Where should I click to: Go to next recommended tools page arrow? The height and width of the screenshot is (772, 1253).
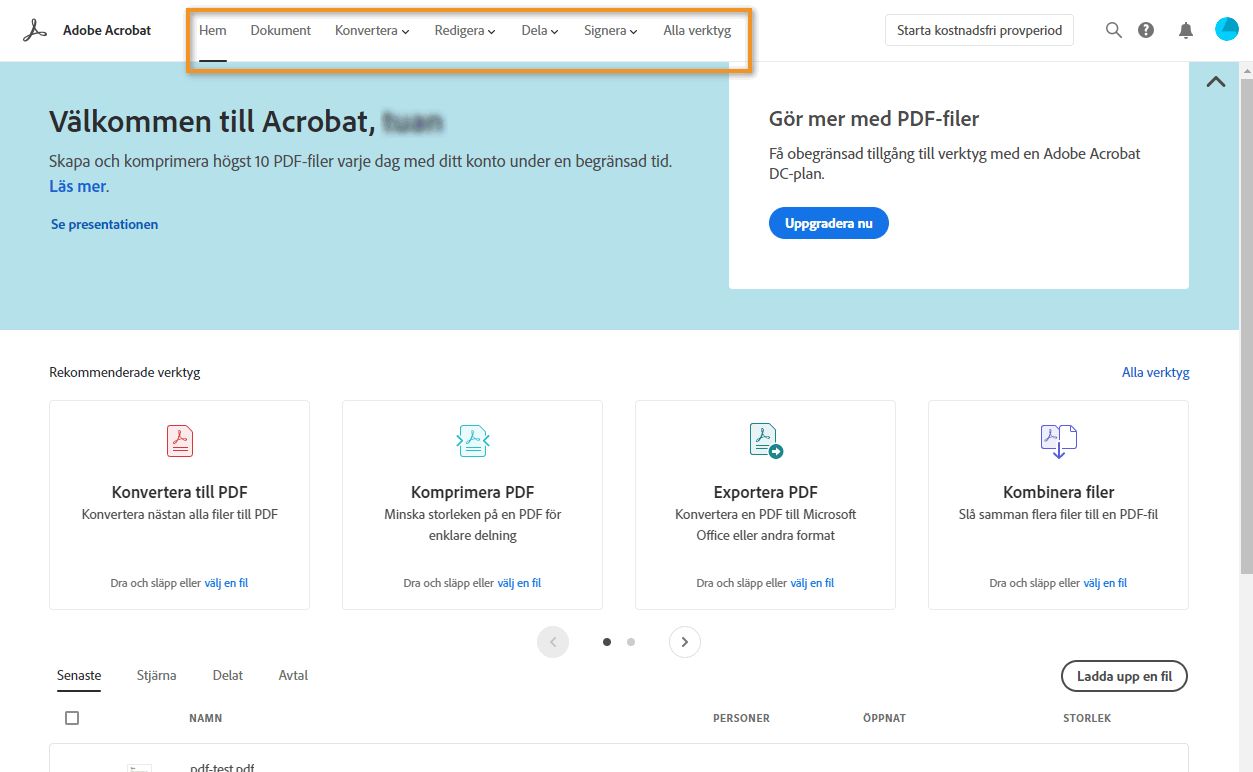coord(685,642)
